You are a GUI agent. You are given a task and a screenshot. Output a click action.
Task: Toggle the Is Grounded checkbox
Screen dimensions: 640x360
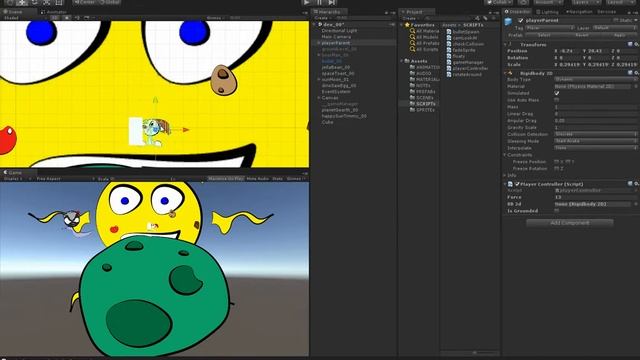(557, 211)
